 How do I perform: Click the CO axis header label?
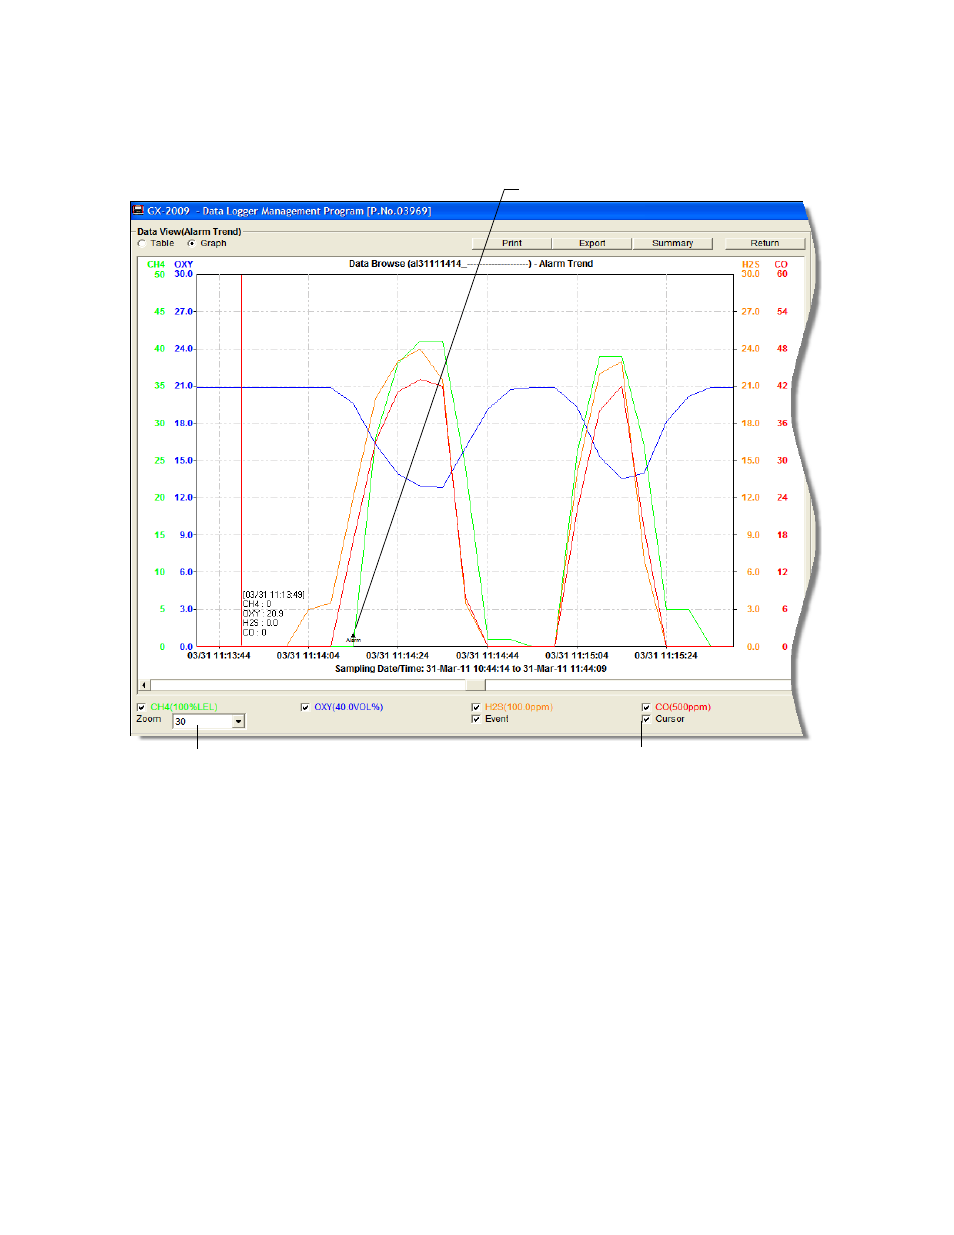[x=781, y=265]
